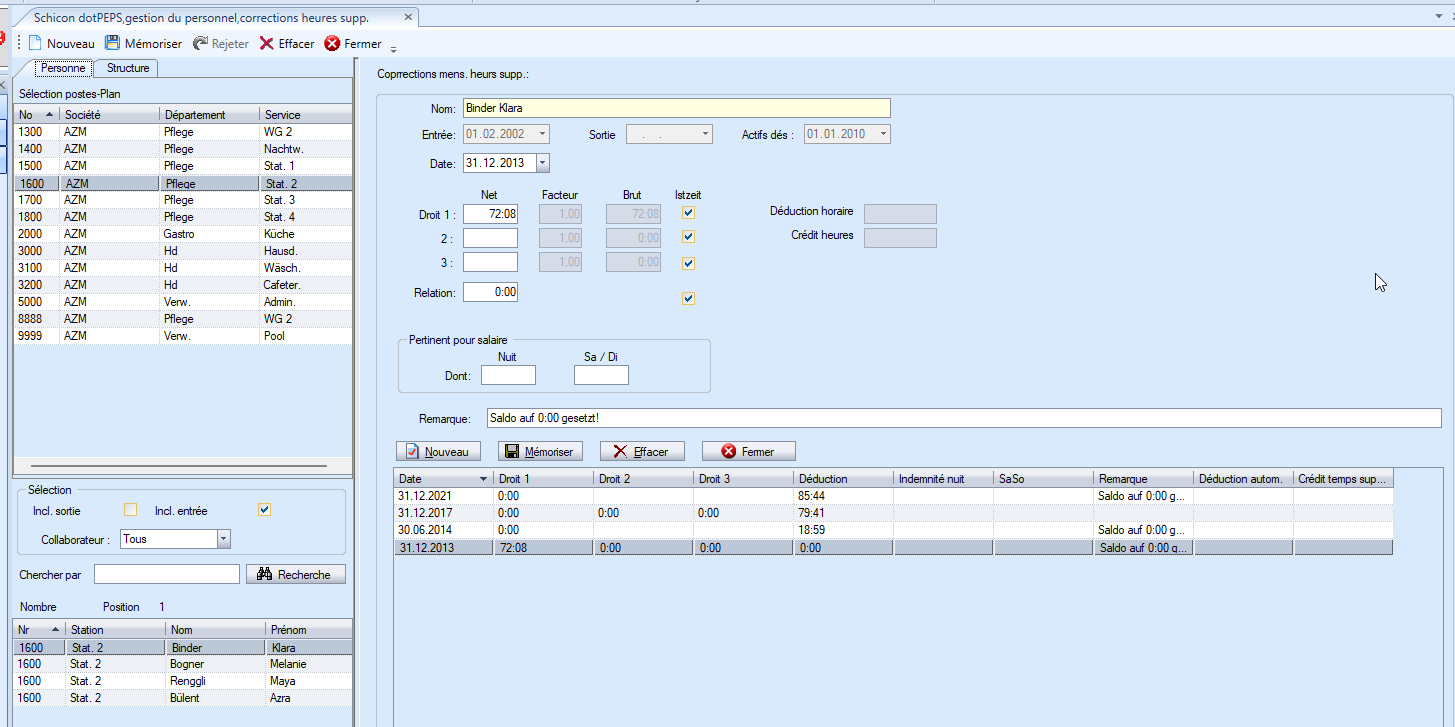This screenshot has height=727, width=1455.
Task: Click the Chercher par search input field
Action: pos(167,574)
